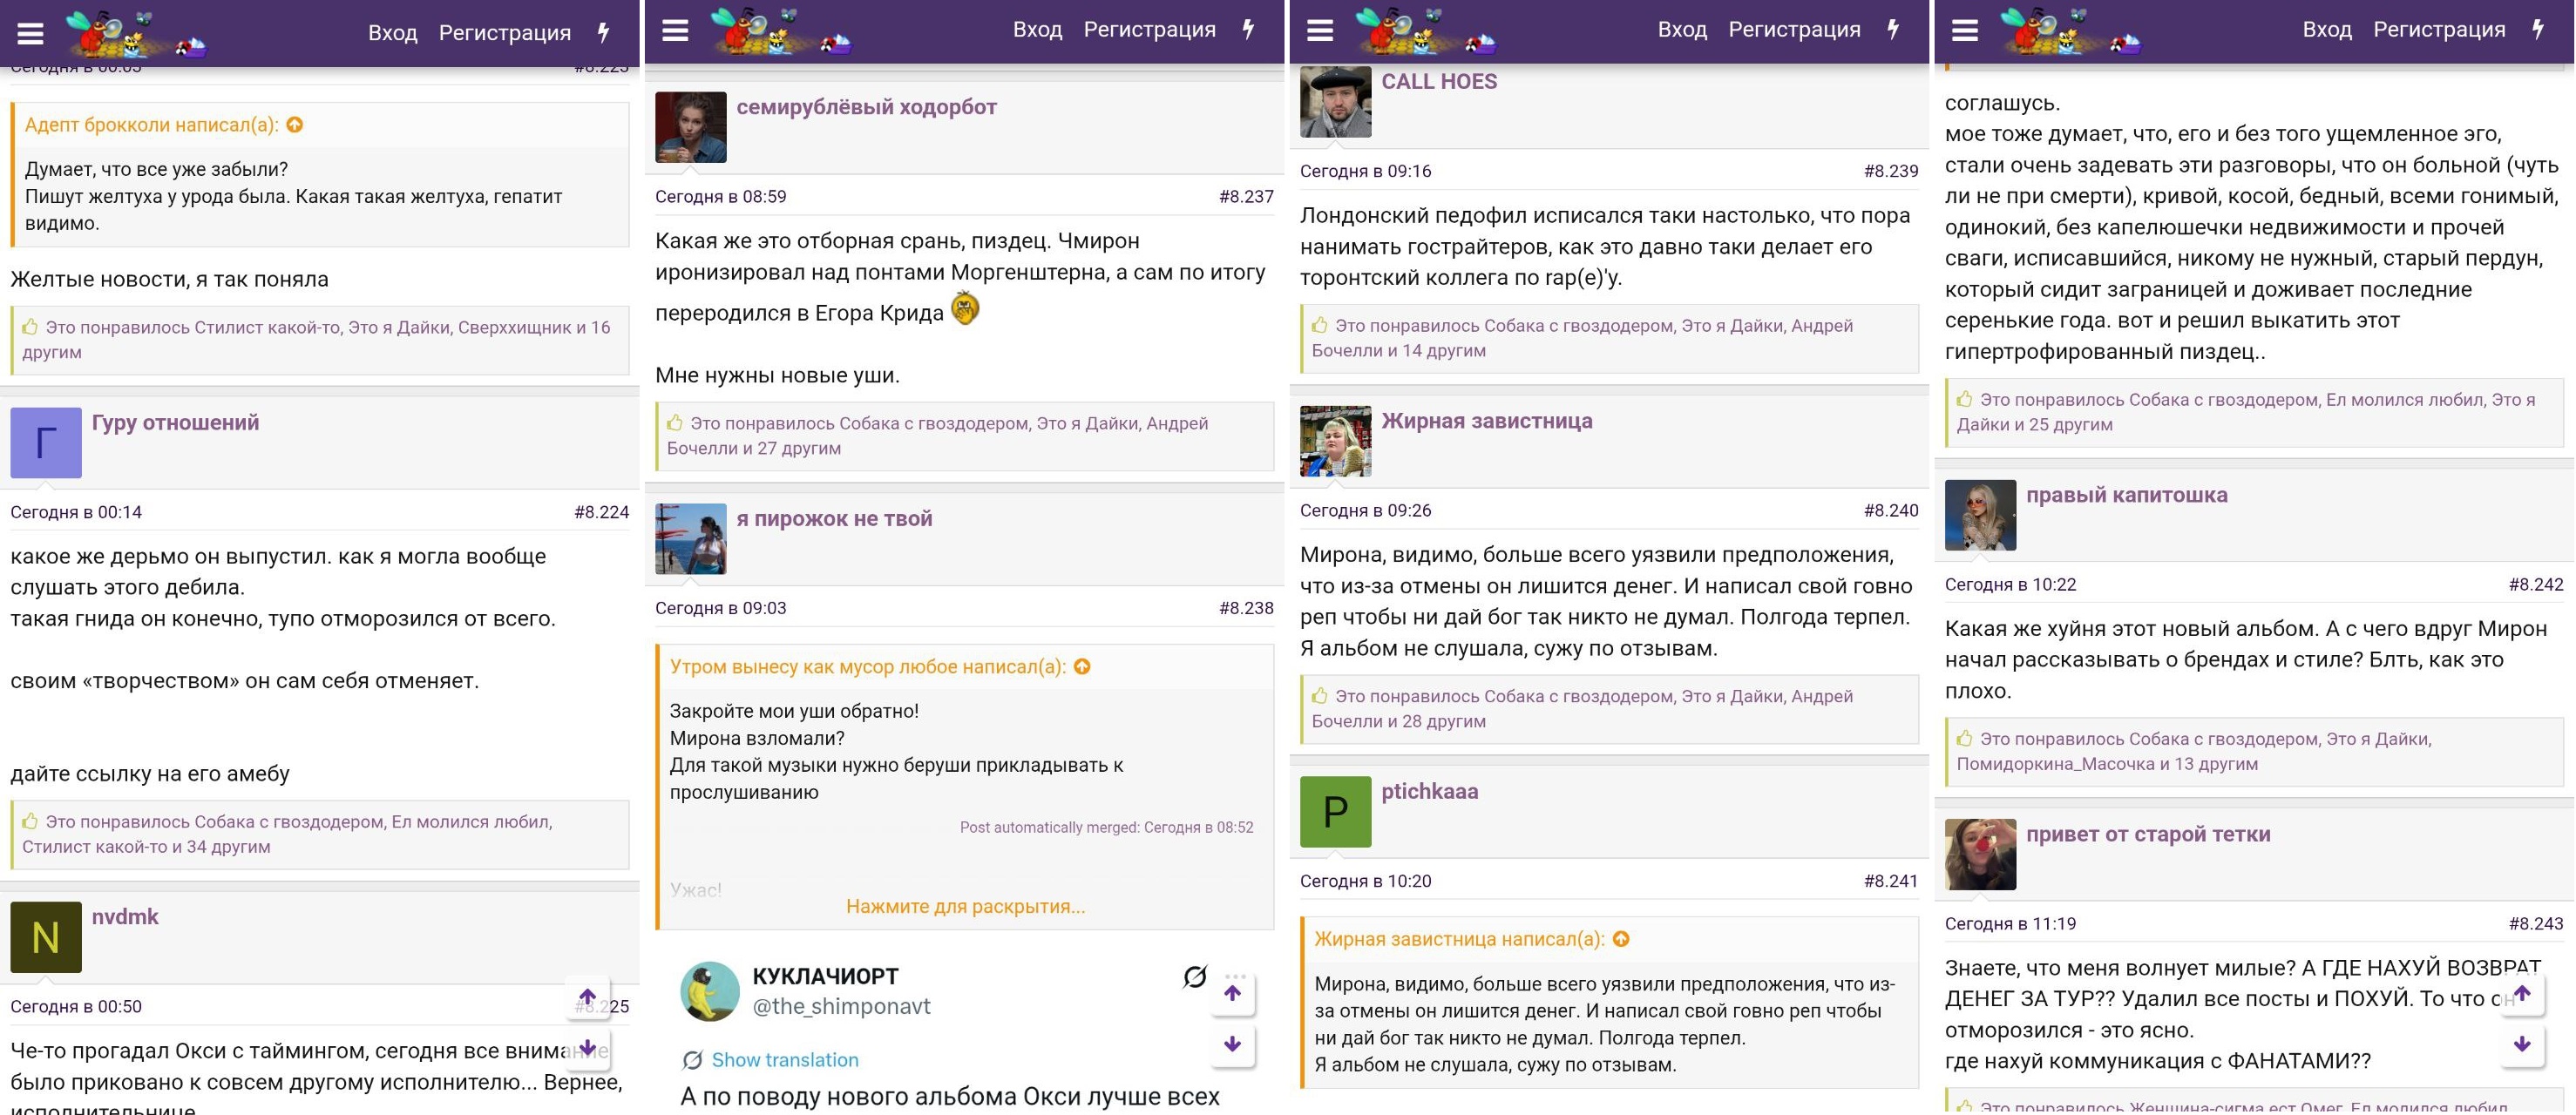Open ptichkaaa green avatar
The height and width of the screenshot is (1115, 2576).
(1335, 812)
